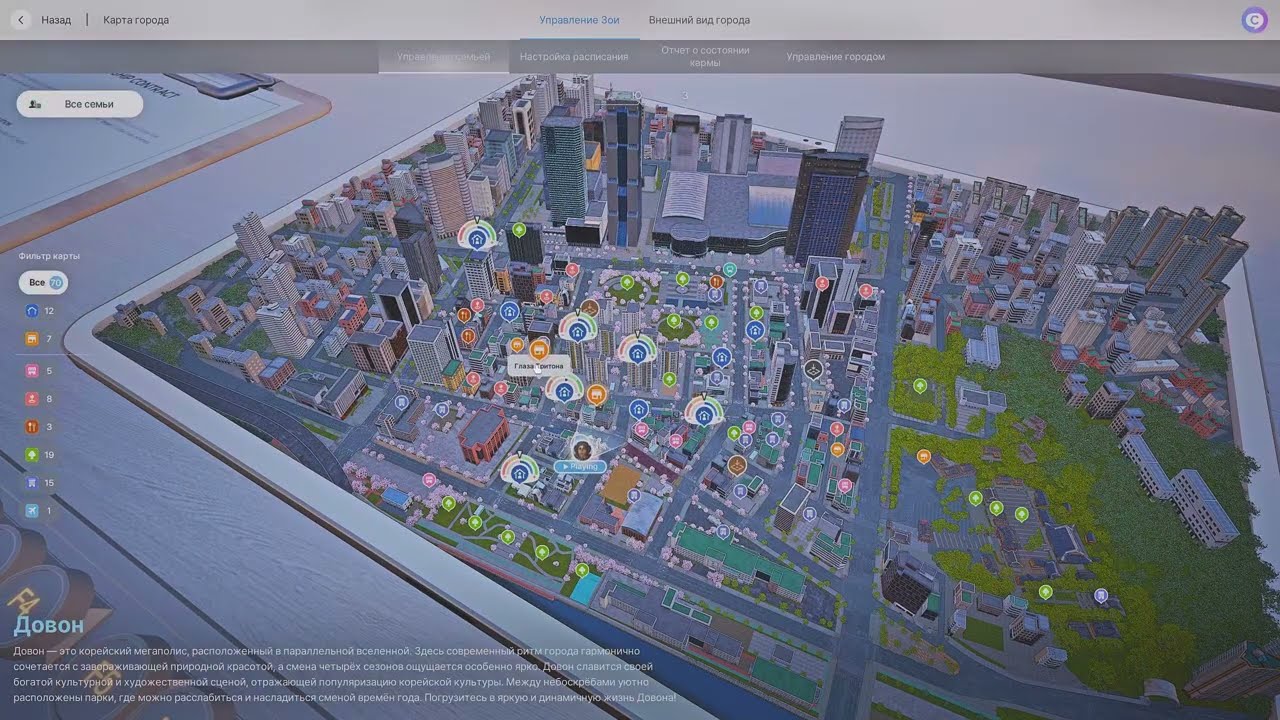The height and width of the screenshot is (720, 1280).
Task: Select the restaurant filter icon with count 3
Action: 32,427
